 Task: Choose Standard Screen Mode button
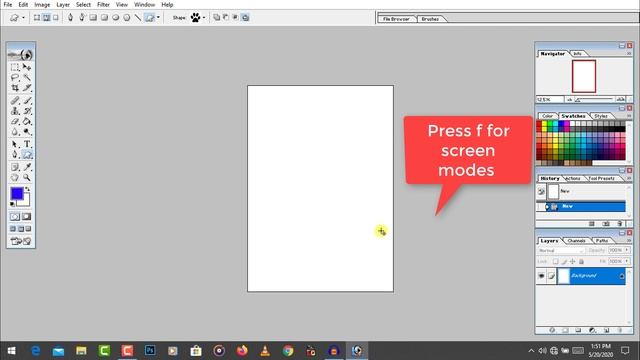point(13,229)
